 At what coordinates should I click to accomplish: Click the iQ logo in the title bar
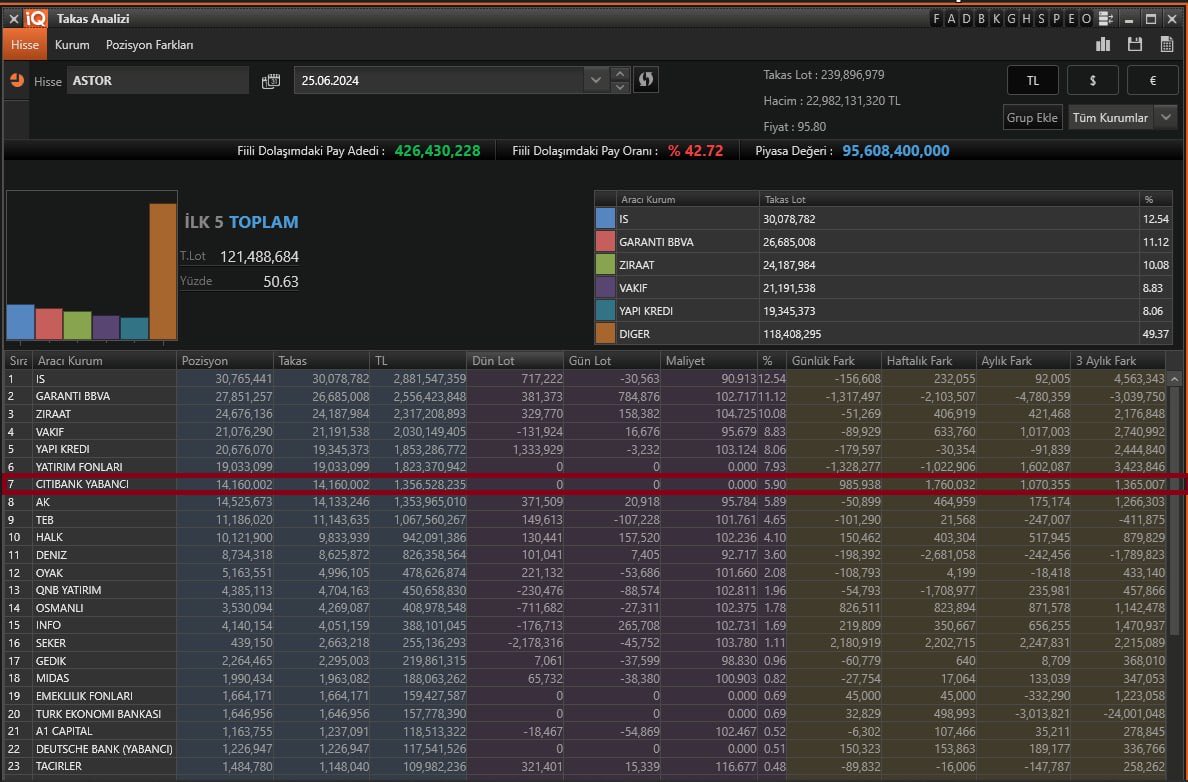[36, 18]
